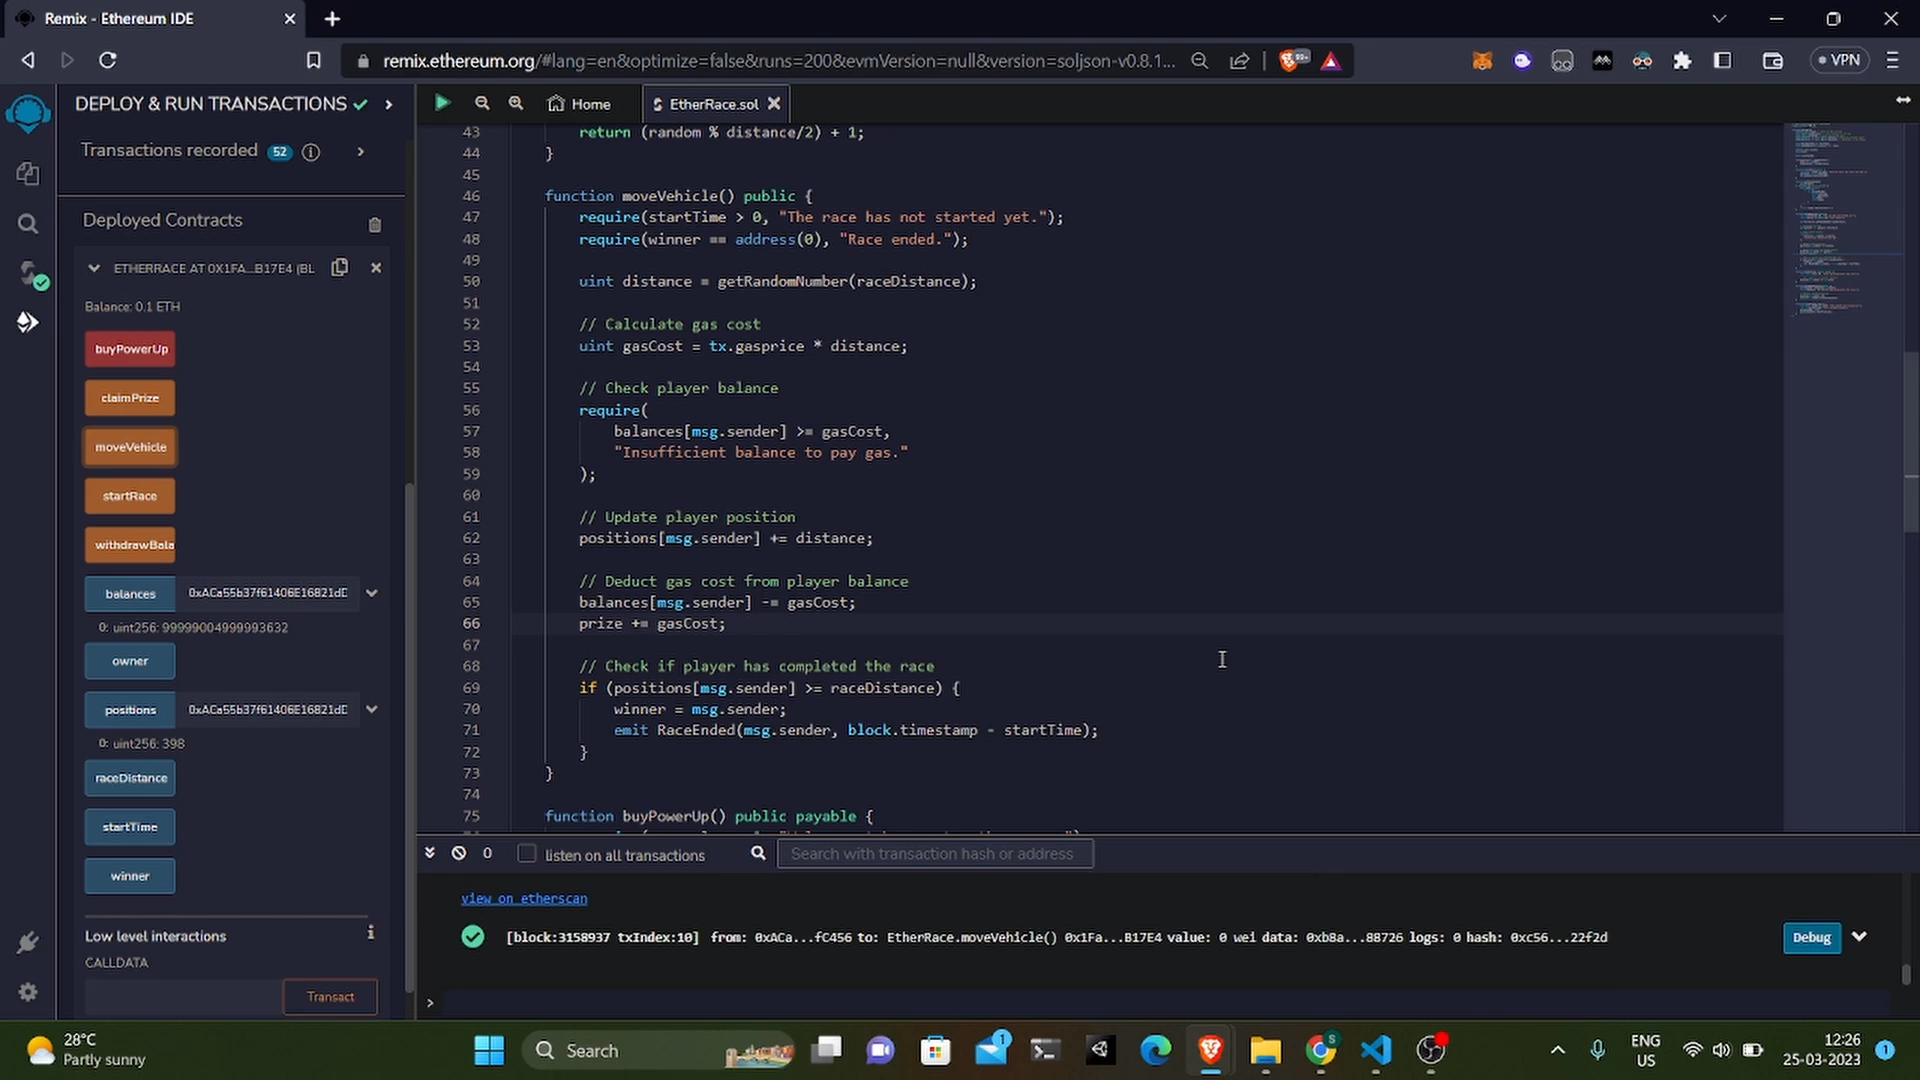Toggle Brave VPN button

1840,60
